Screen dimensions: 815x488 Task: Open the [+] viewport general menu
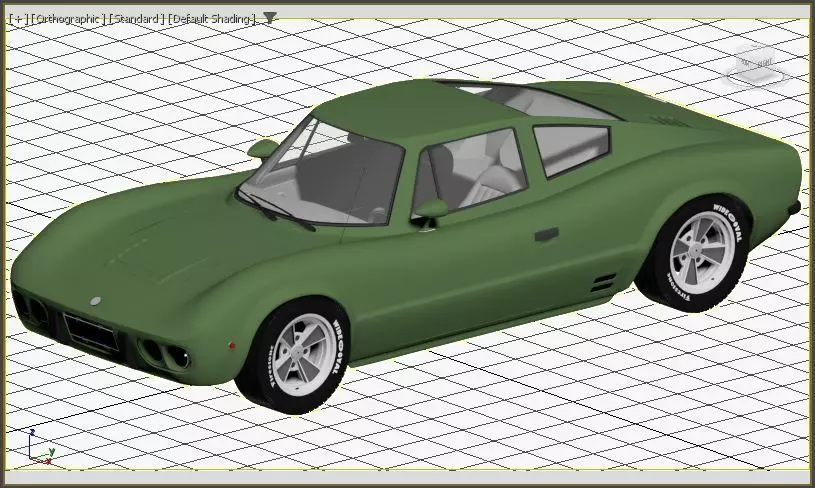click(x=18, y=19)
